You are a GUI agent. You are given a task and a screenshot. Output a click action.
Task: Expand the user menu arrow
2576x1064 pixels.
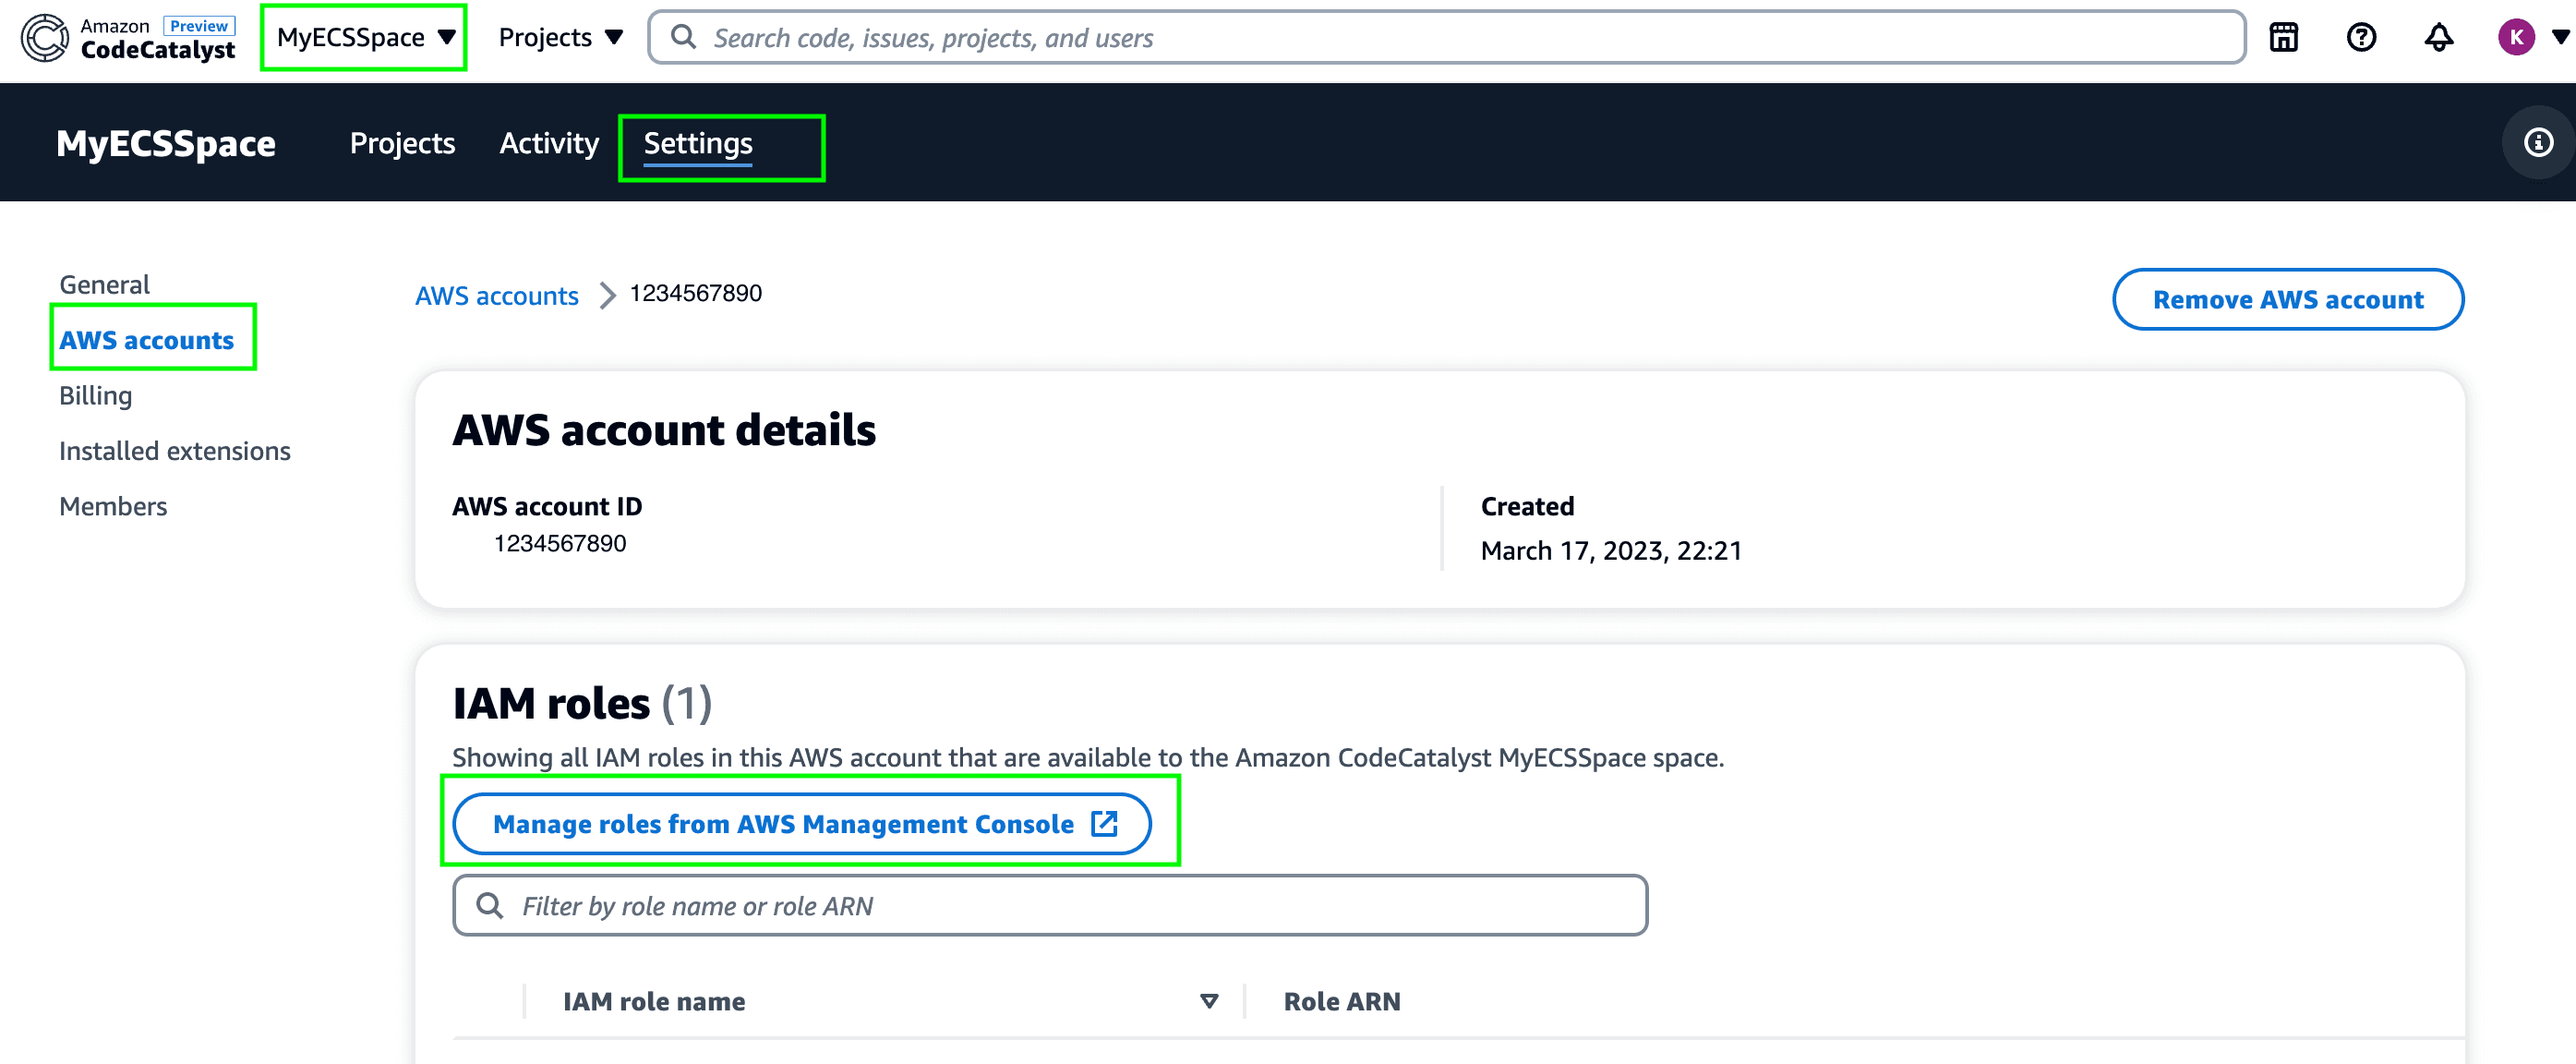click(x=2560, y=38)
